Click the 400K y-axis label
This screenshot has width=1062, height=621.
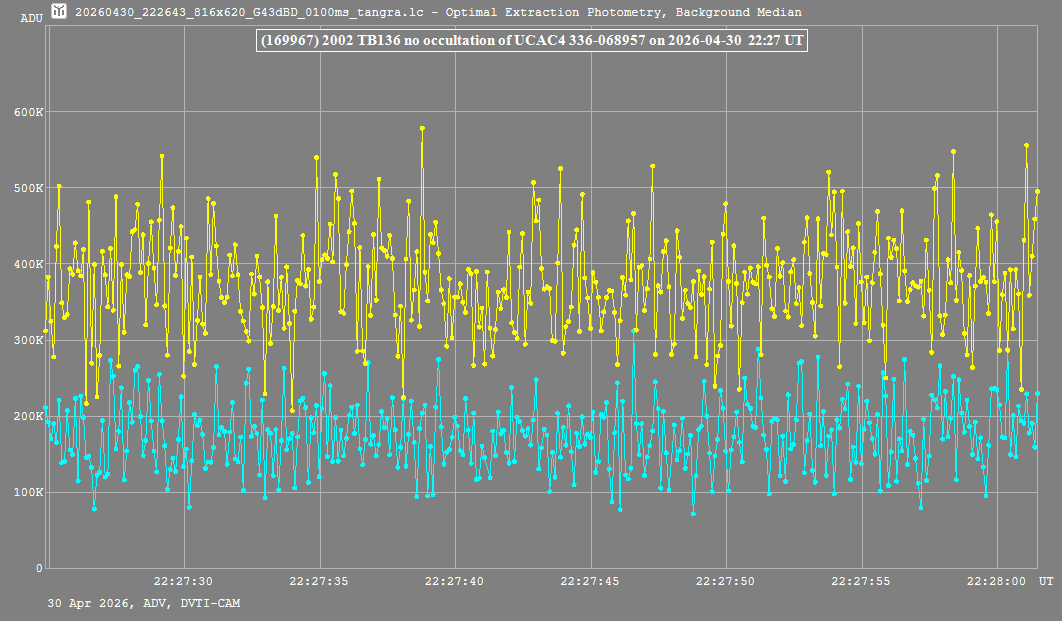pos(28,264)
